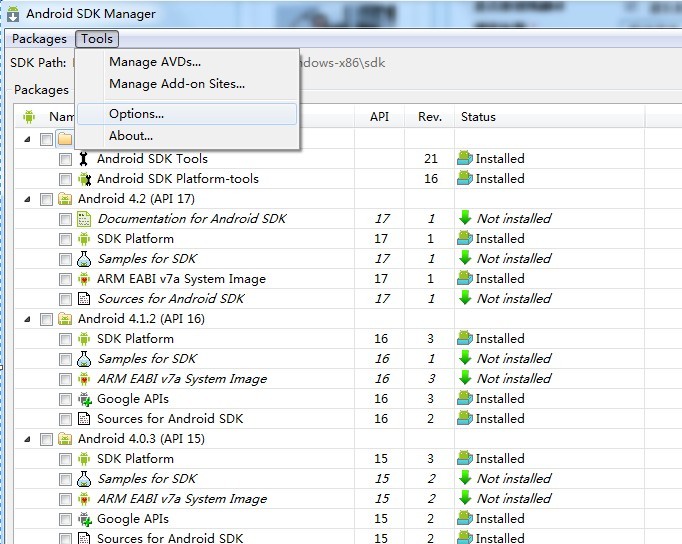Select Options in the Tools menu
Screen dimensions: 682x544
(x=187, y=114)
